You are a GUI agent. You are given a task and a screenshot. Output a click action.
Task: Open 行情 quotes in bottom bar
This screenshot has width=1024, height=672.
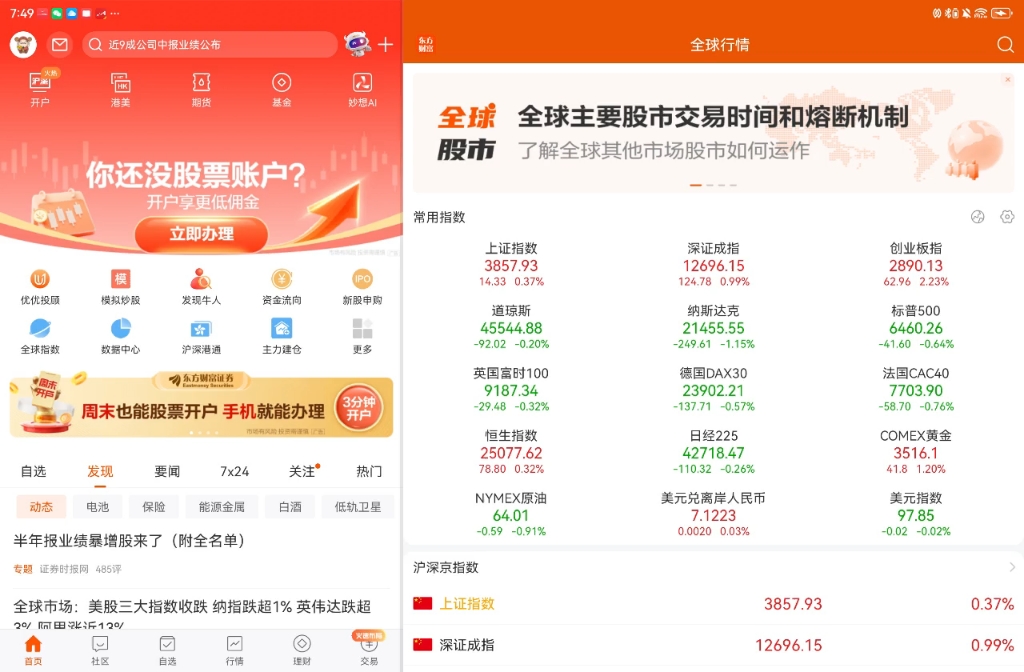point(234,650)
